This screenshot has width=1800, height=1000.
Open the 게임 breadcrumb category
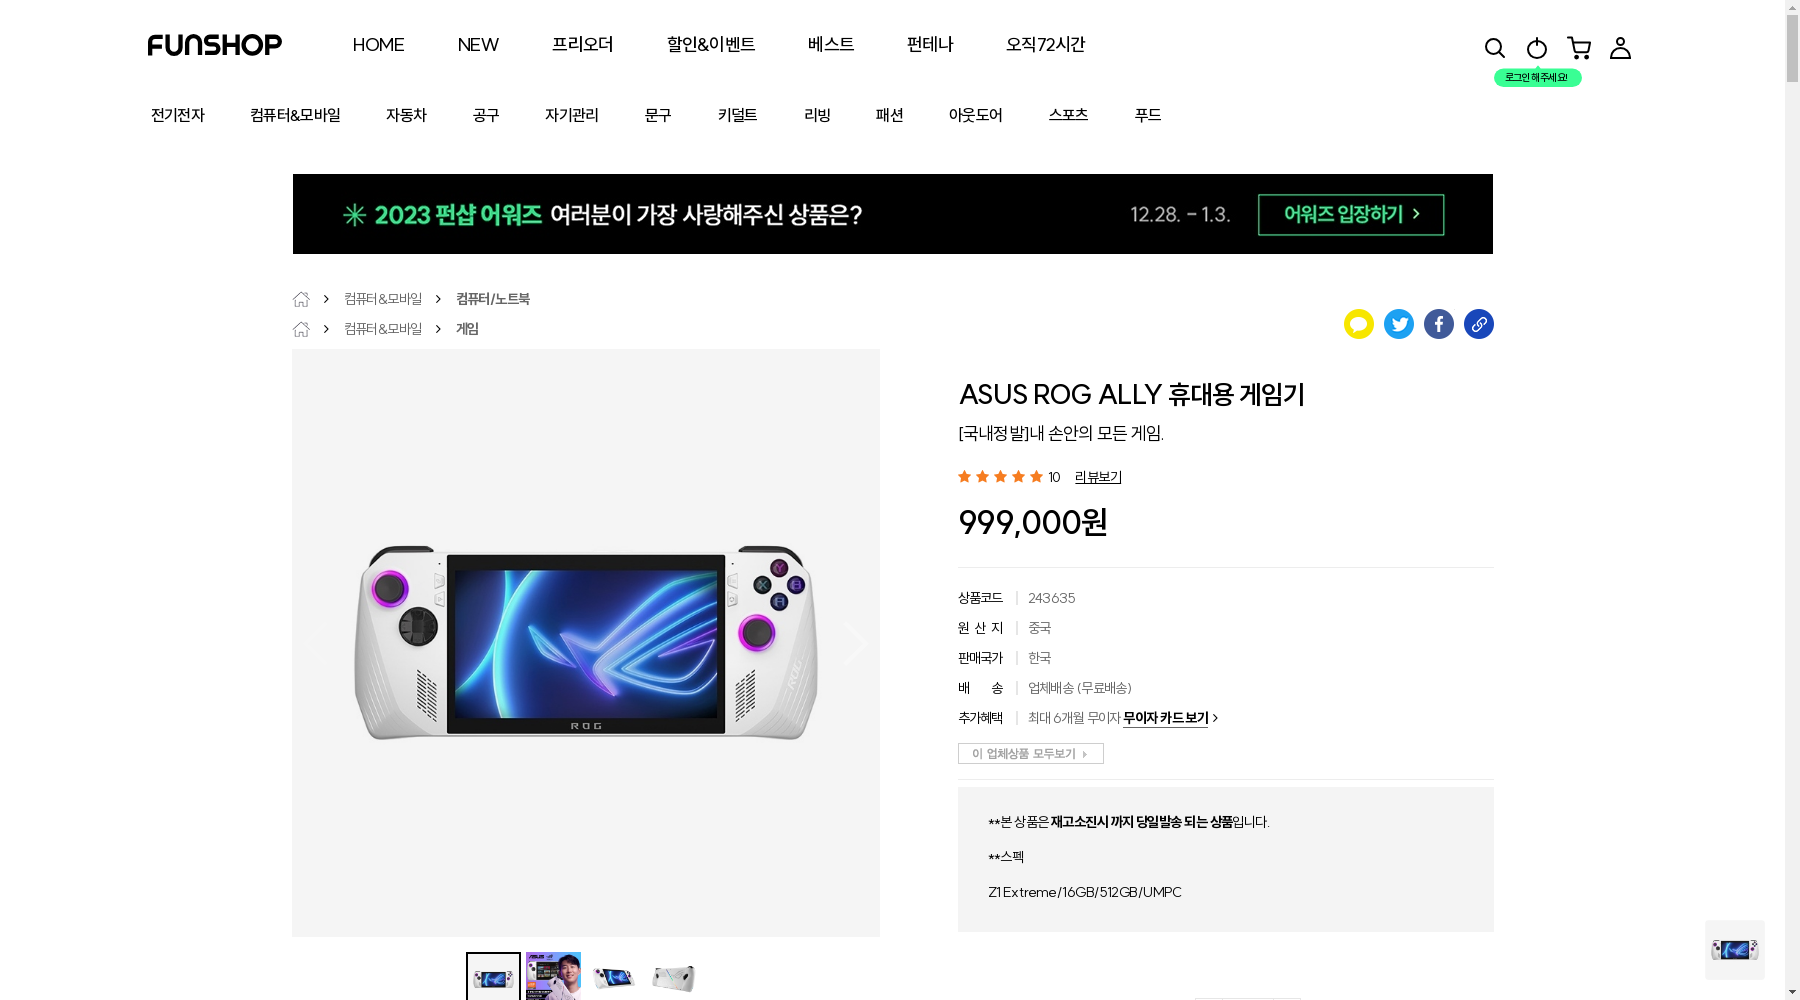[467, 329]
